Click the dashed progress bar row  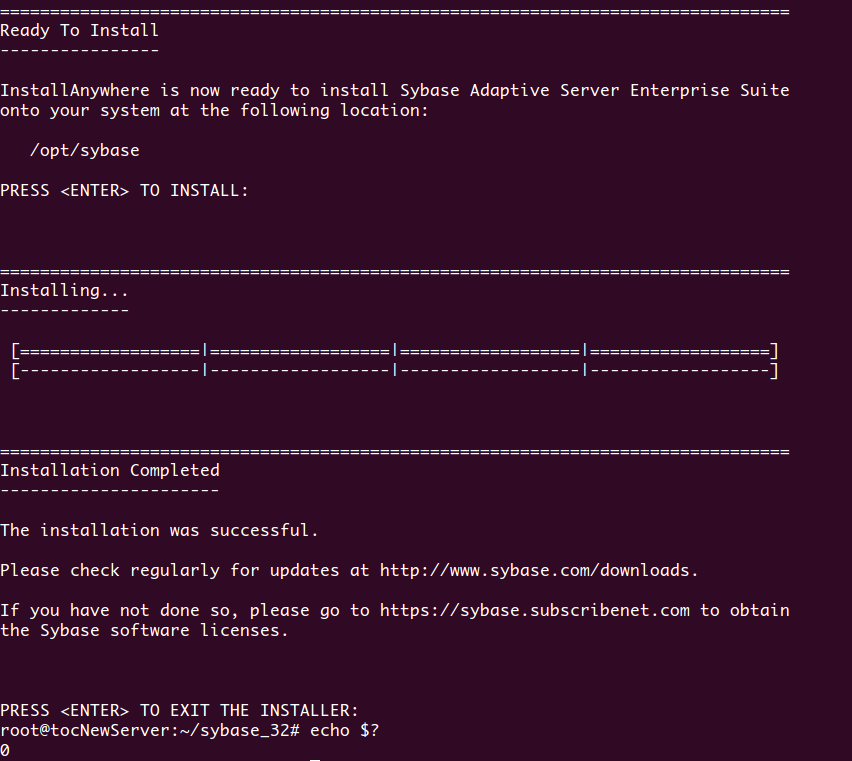click(394, 371)
